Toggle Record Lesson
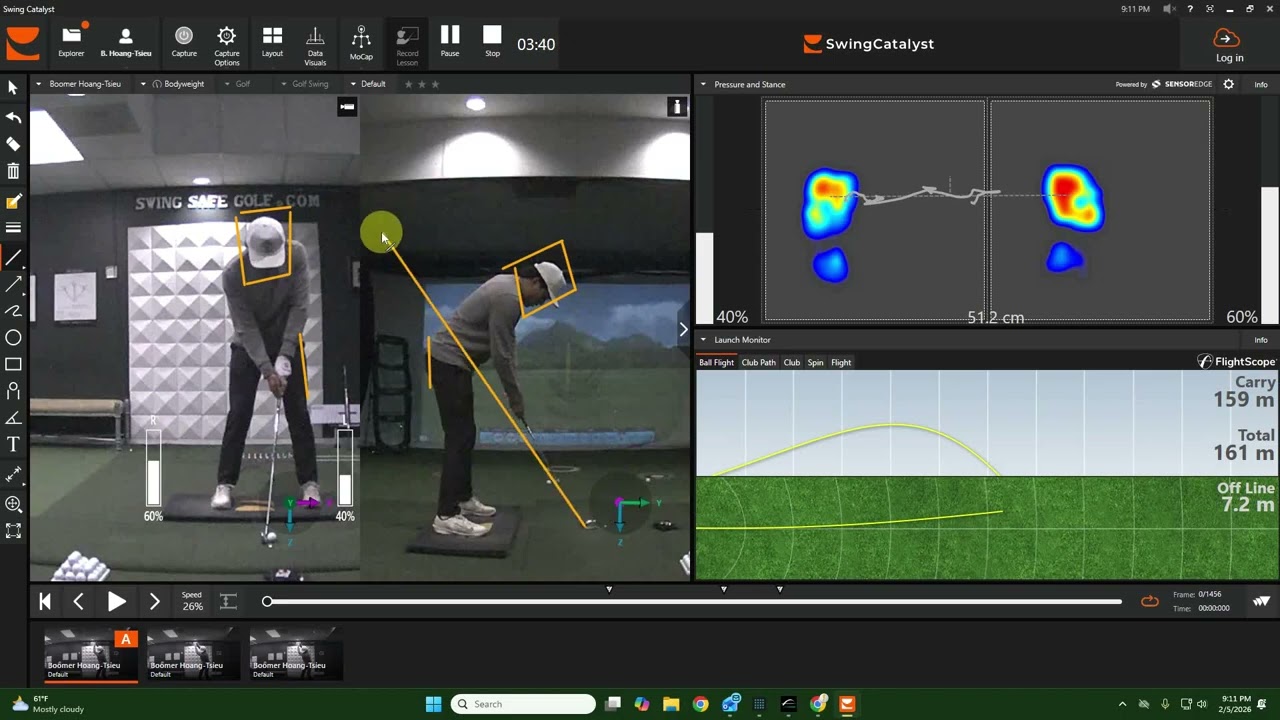This screenshot has height=720, width=1280. [407, 46]
